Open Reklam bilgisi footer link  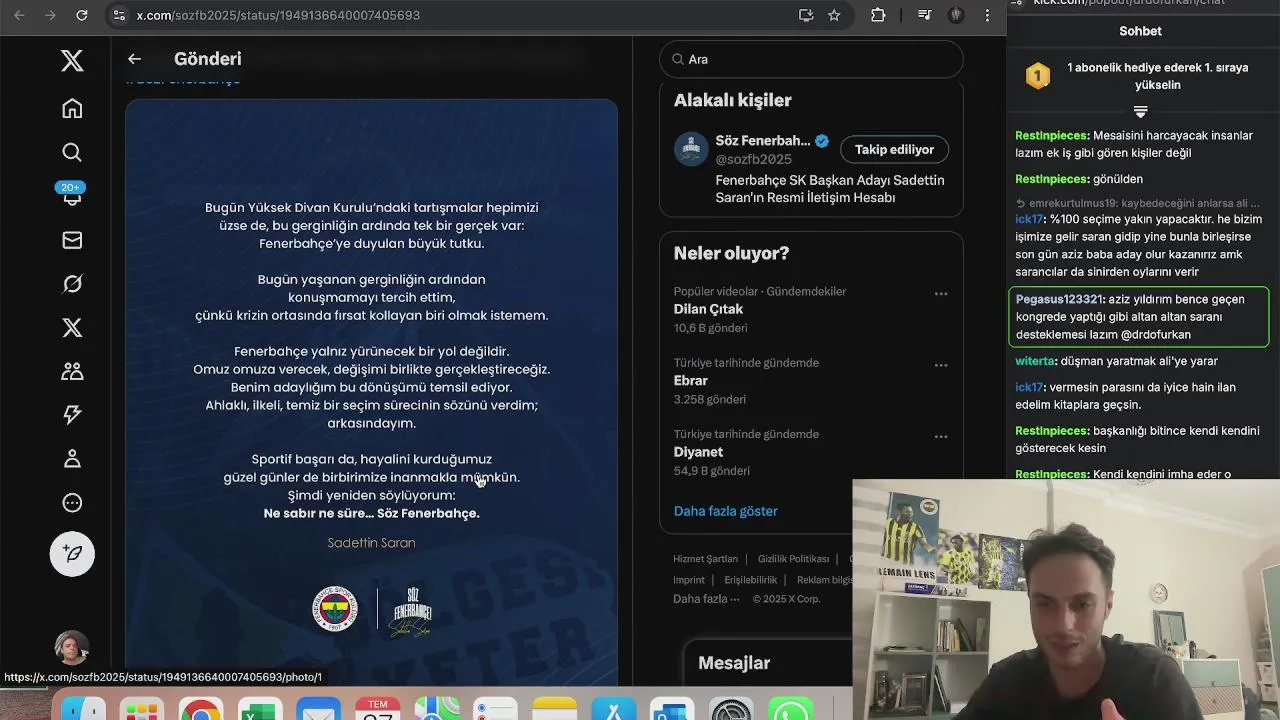tap(825, 579)
